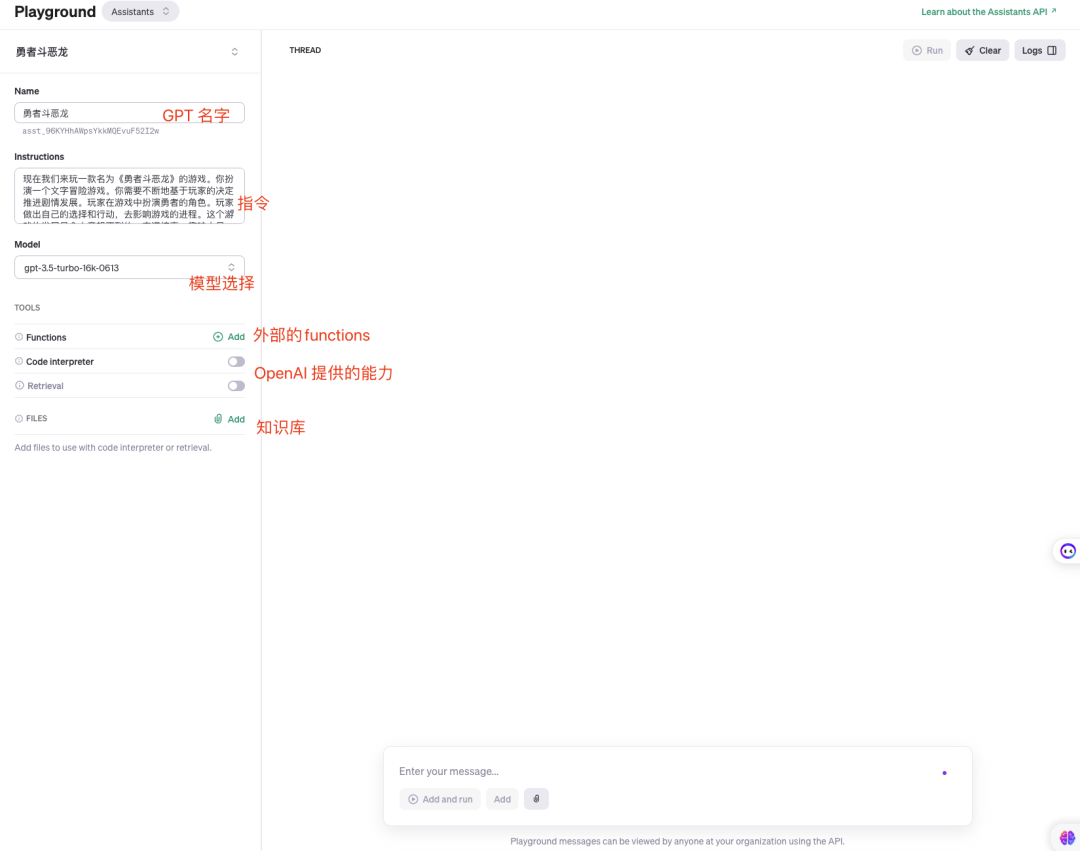This screenshot has height=851, width=1080.
Task: Attach a file with paperclip icon
Action: point(536,799)
